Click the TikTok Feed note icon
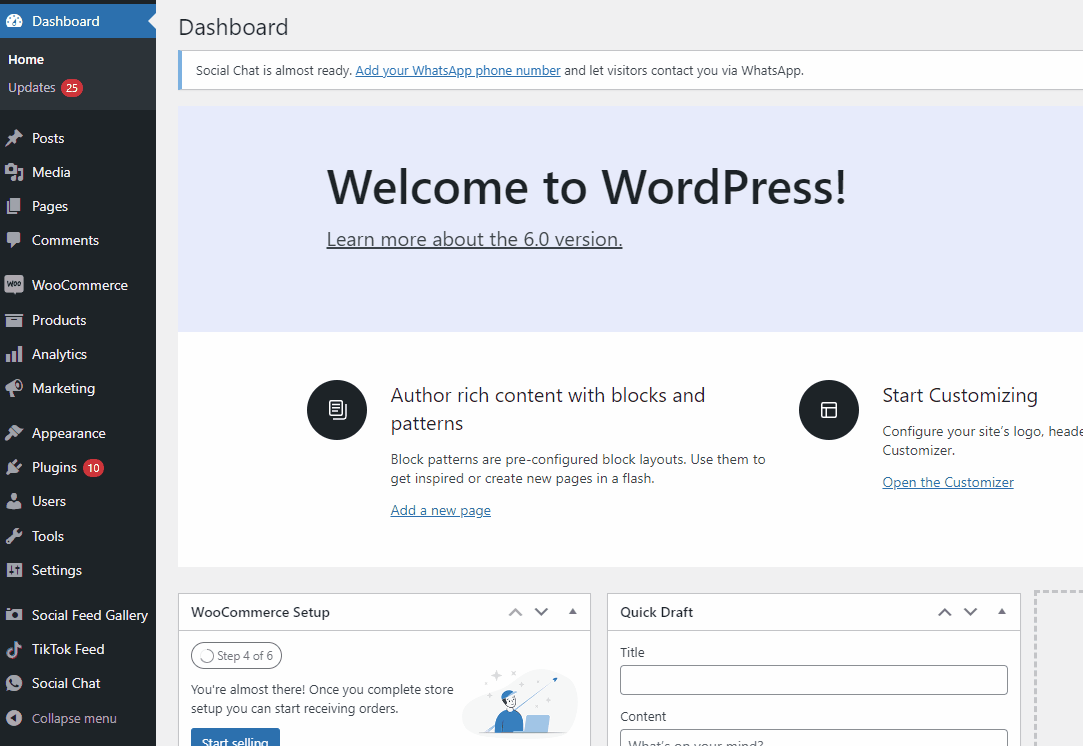Image resolution: width=1083 pixels, height=746 pixels. [x=14, y=649]
